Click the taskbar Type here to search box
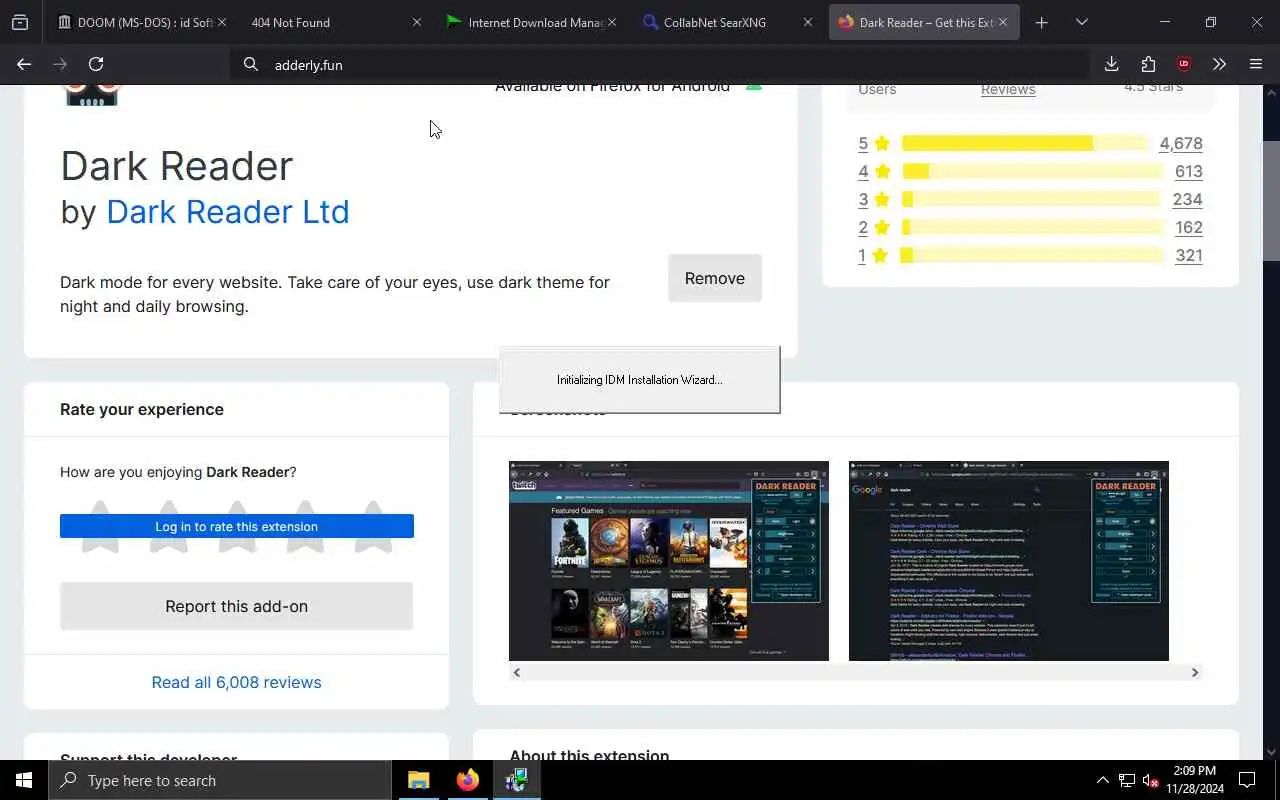 (220, 780)
